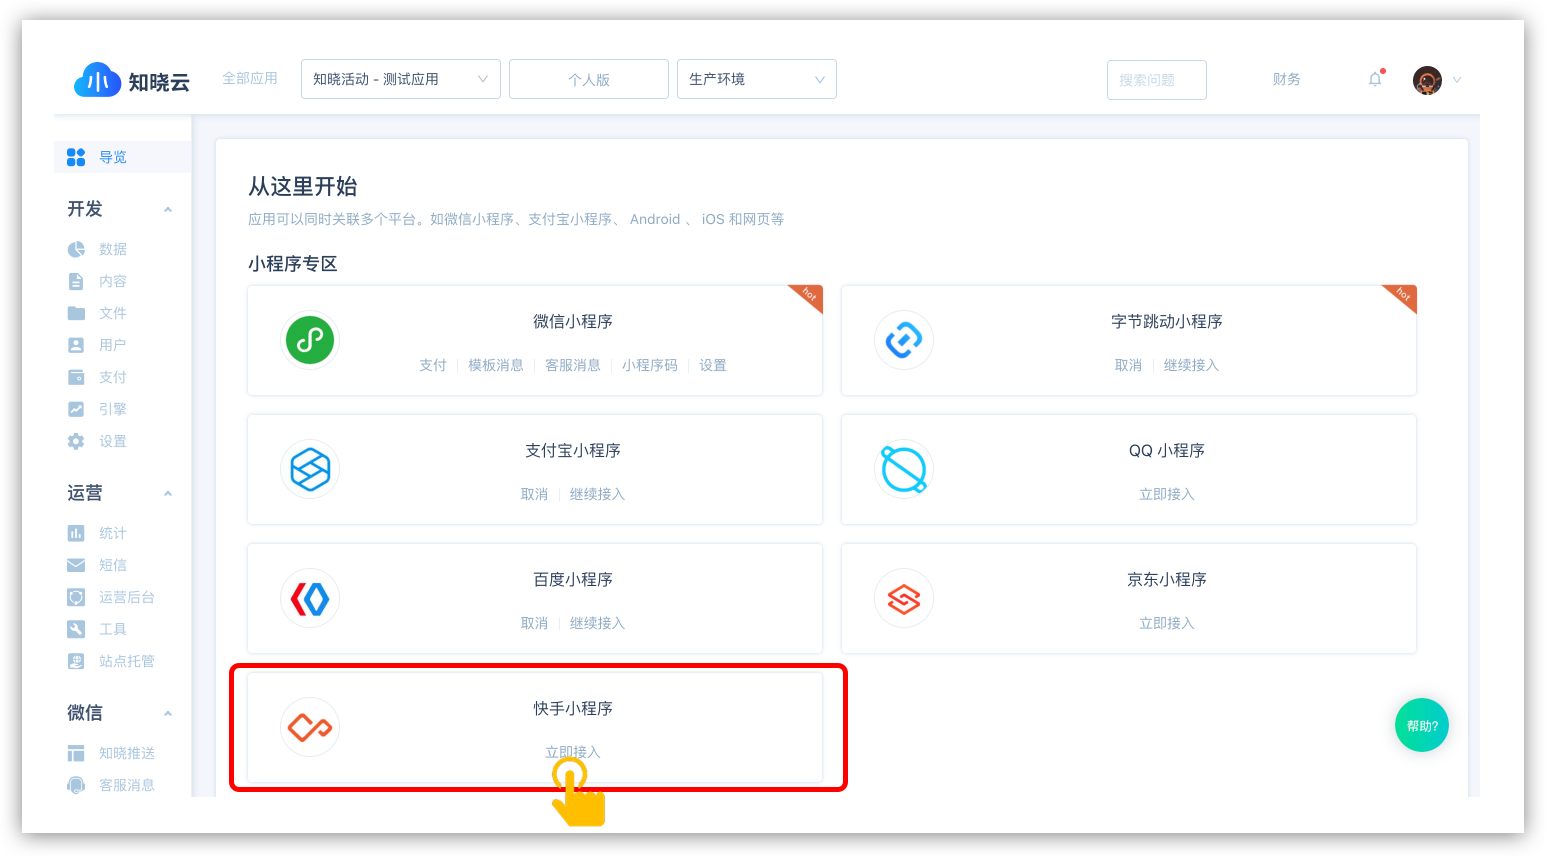Click the 个人版 button

tap(589, 79)
